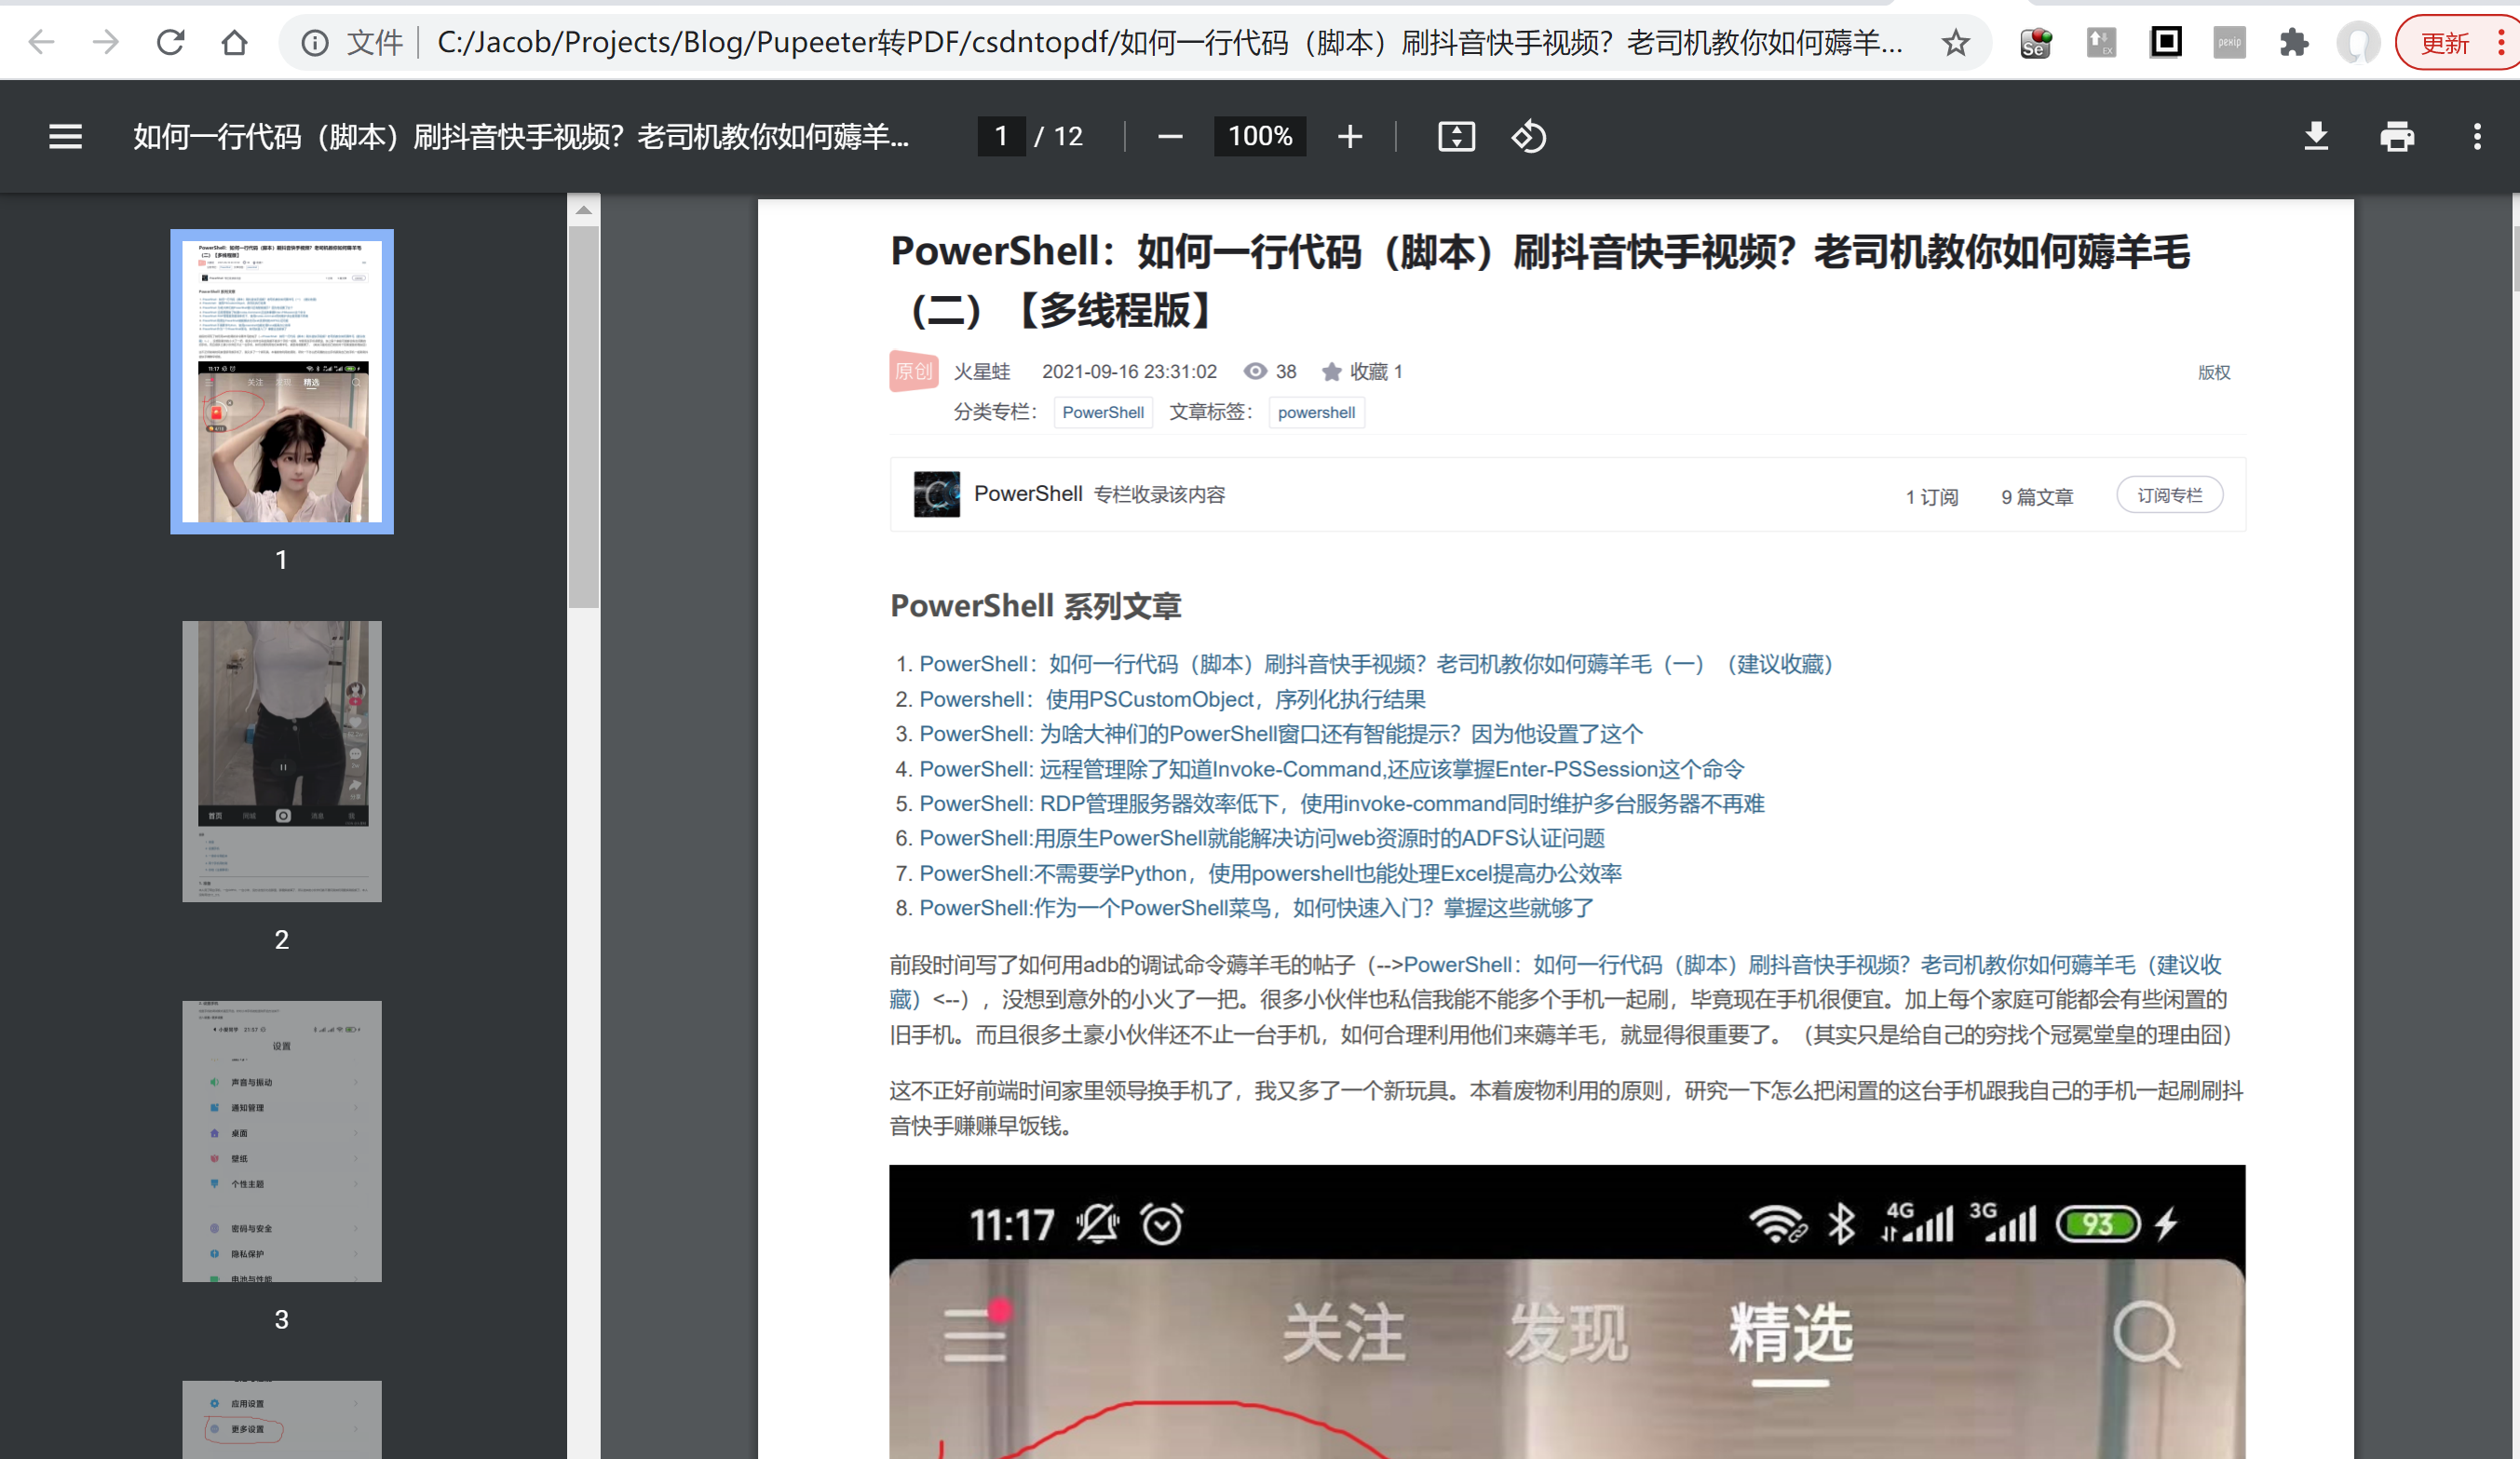The width and height of the screenshot is (2520, 1459).
Task: Edit the PDF page number field
Action: click(1001, 136)
